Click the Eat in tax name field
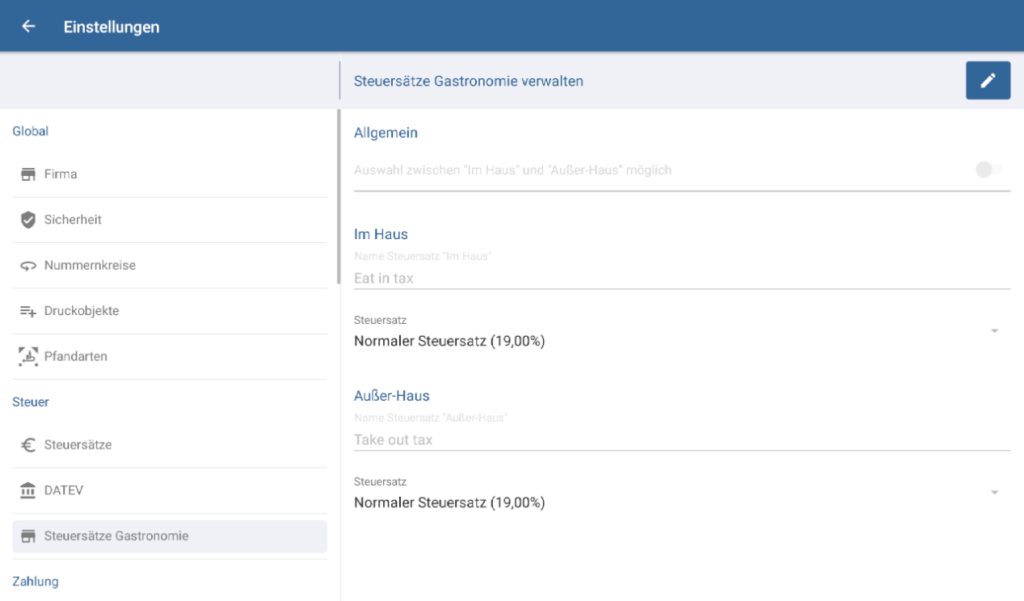The height and width of the screenshot is (601, 1024). (x=680, y=278)
